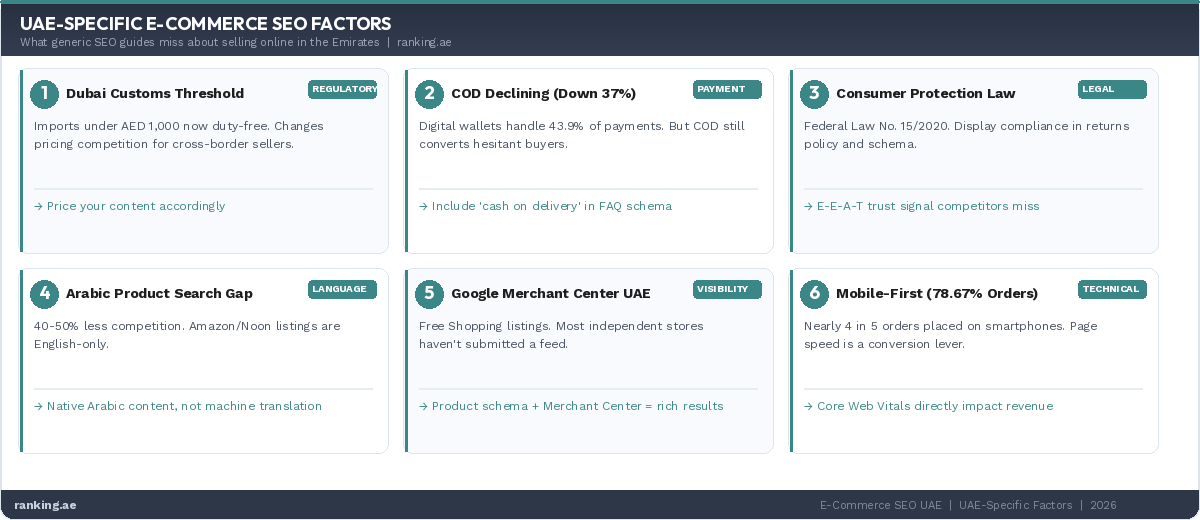Open 'Product schema + Merchant Center' tip
Image resolution: width=1200 pixels, height=520 pixels.
pos(571,406)
